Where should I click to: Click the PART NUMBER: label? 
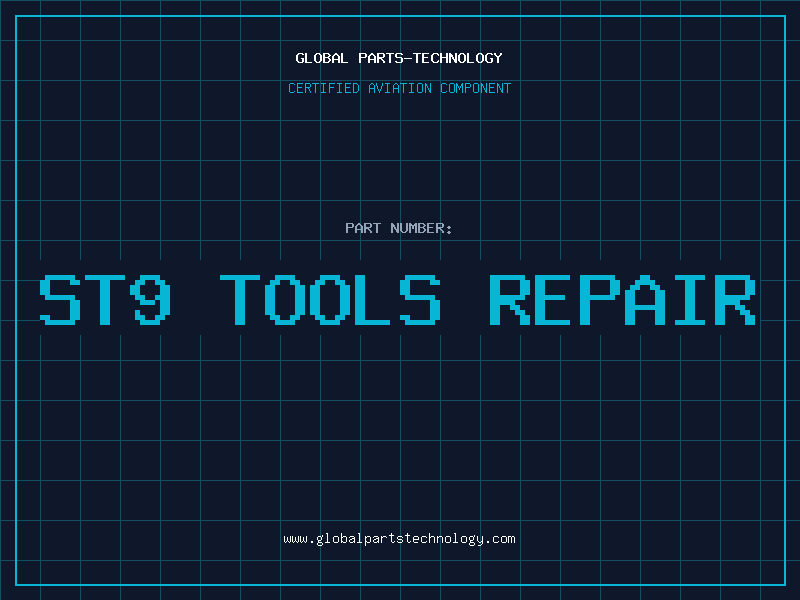click(x=399, y=228)
